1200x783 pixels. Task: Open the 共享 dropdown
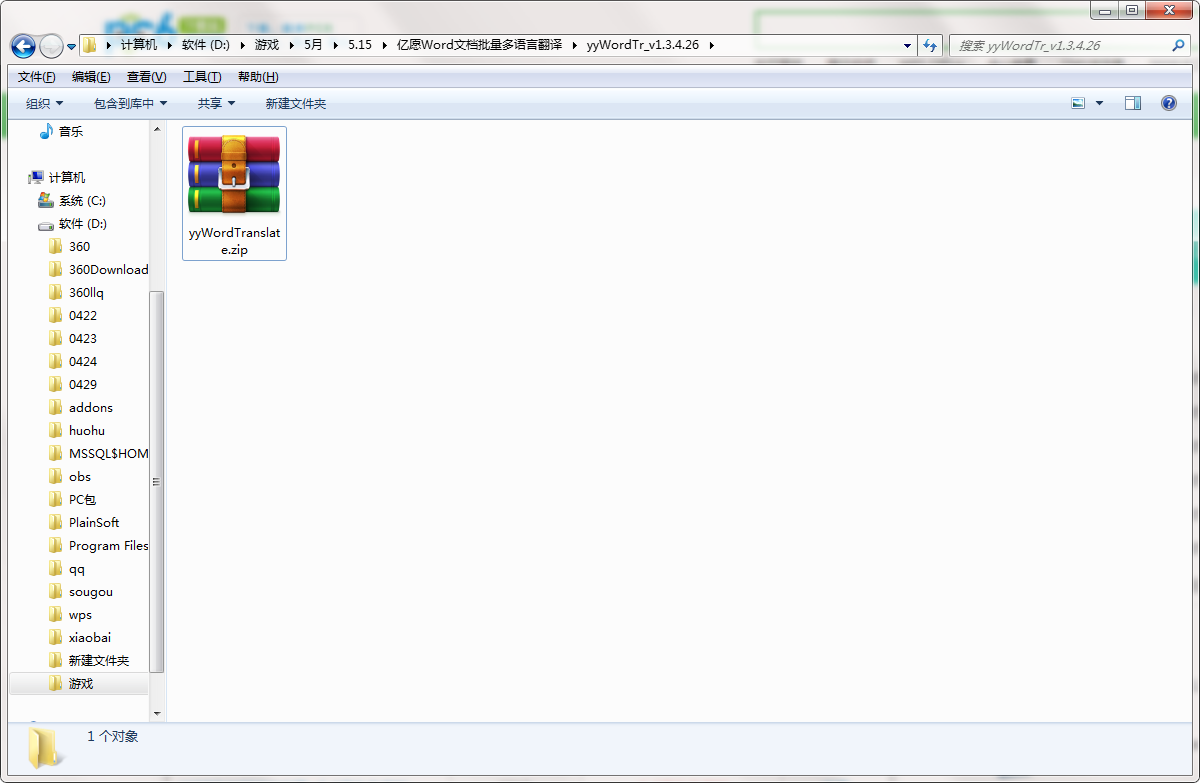216,104
